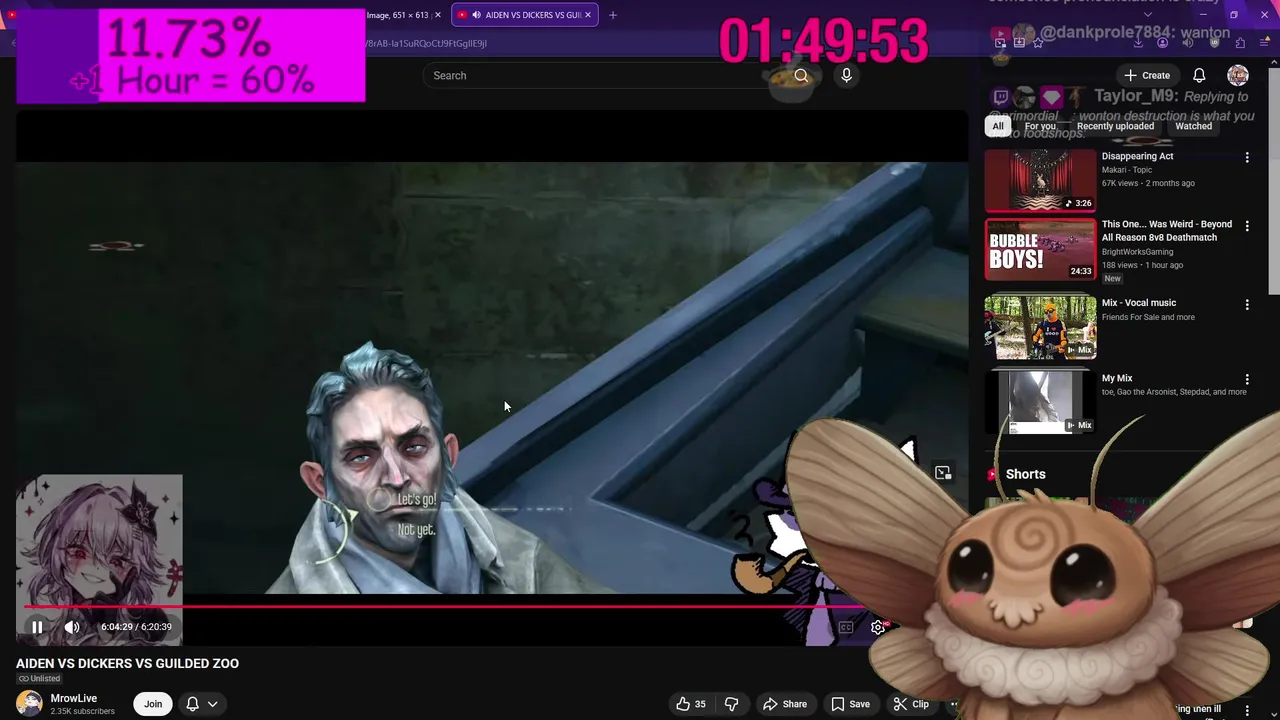Open the browser hamburger menu
The height and width of the screenshot is (720, 1280).
1265,43
